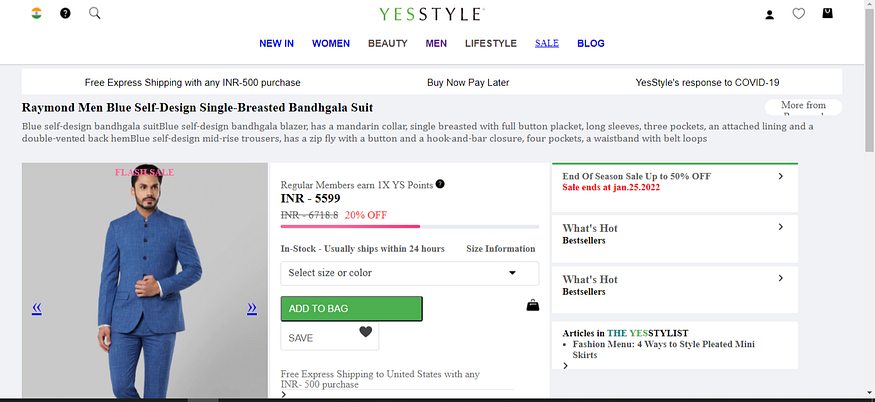Screen dimensions: 875x402
Task: Expand the first What's Hot Bestsellers arrow
Action: (x=781, y=227)
